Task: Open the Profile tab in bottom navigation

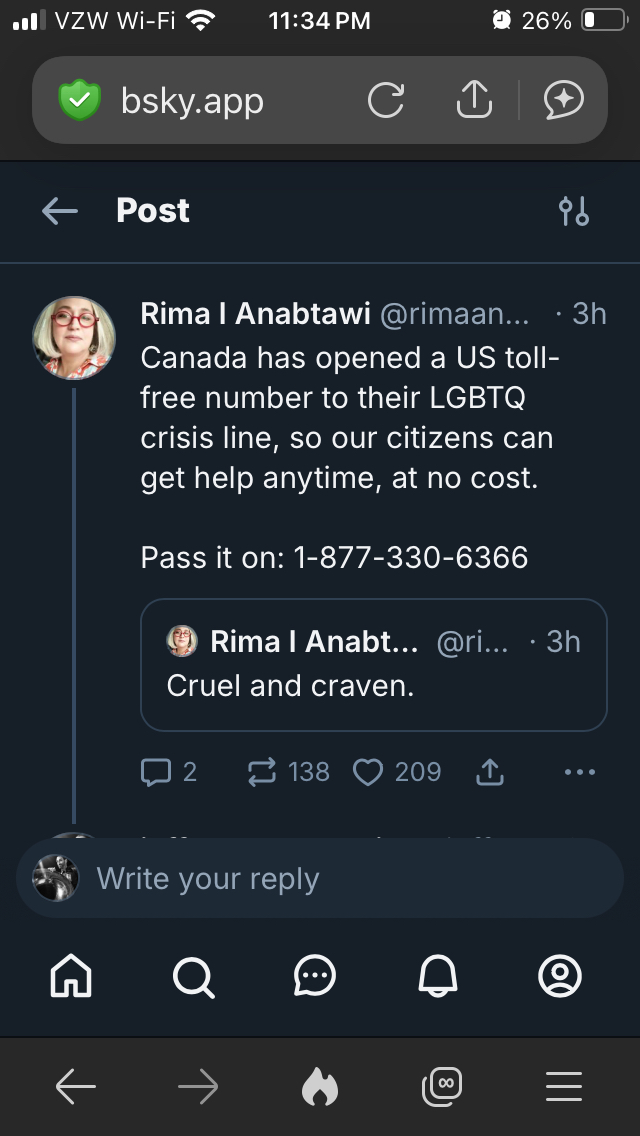Action: tap(560, 976)
